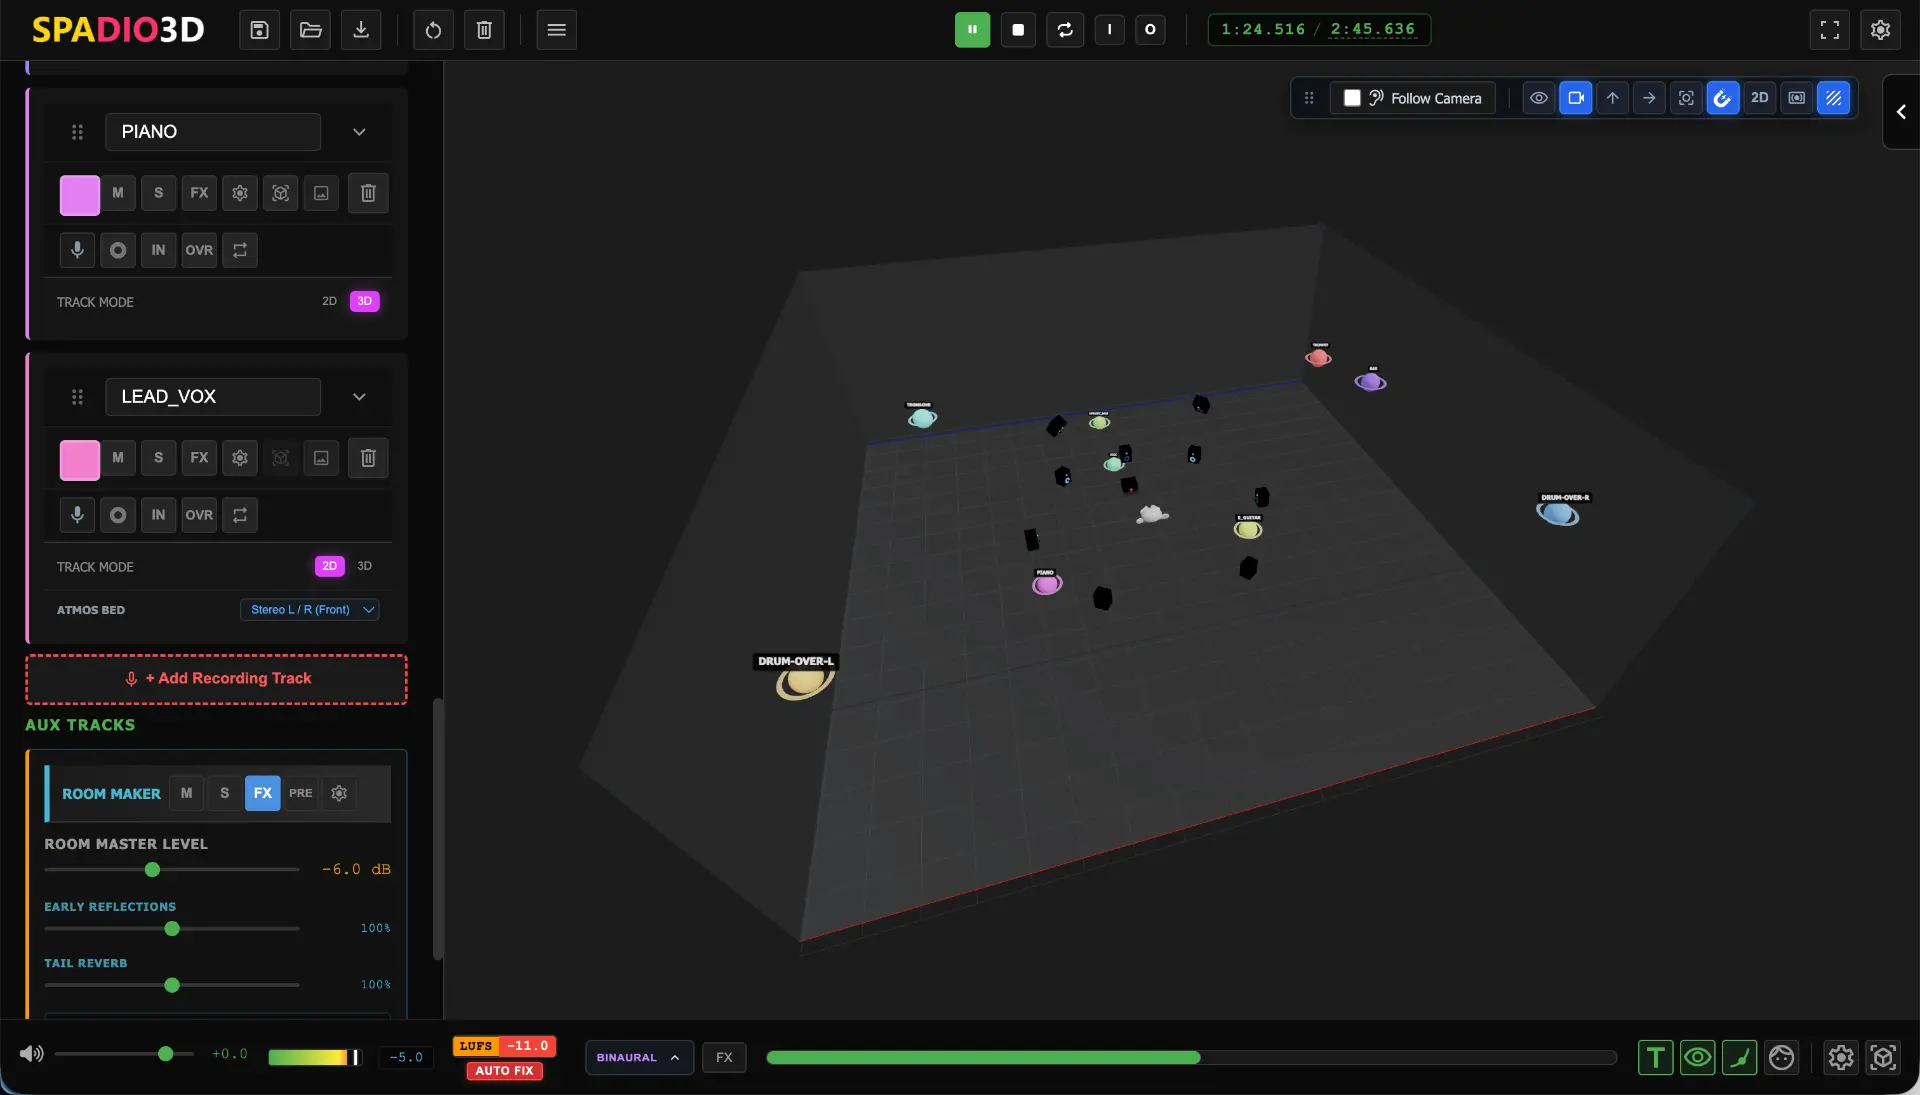Click the download/export icon in top toolbar
This screenshot has width=1920, height=1095.
pos(361,30)
